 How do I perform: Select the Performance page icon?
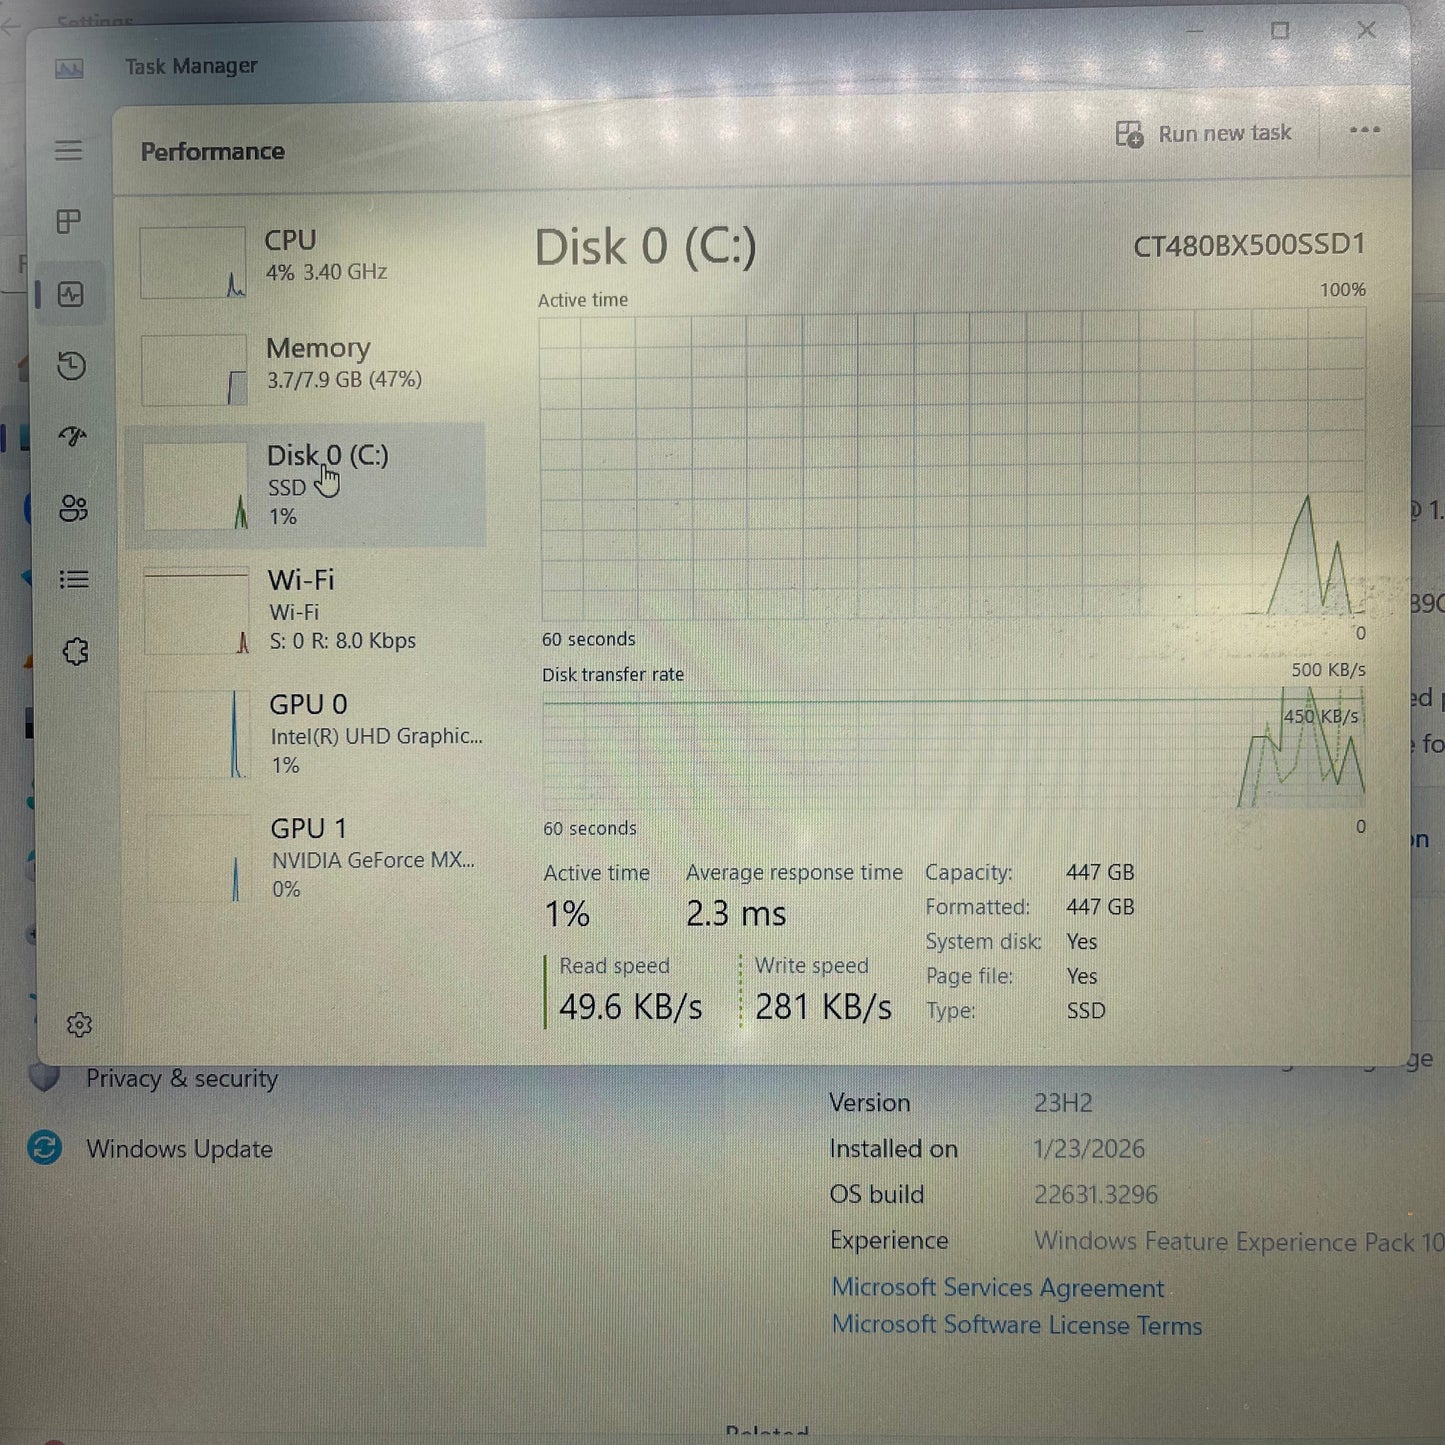click(71, 294)
